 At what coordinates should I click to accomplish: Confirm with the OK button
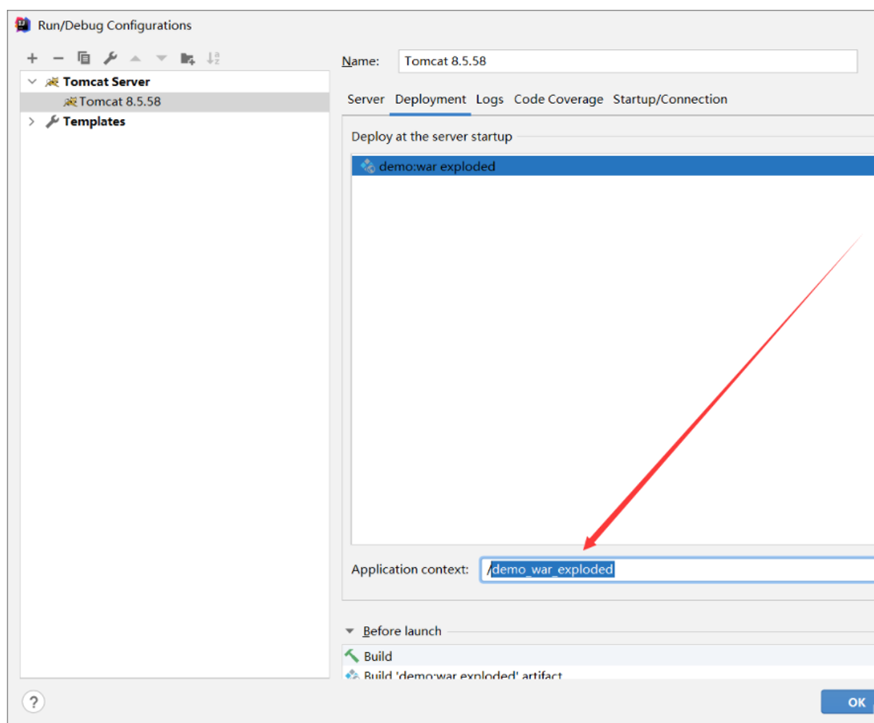848,702
